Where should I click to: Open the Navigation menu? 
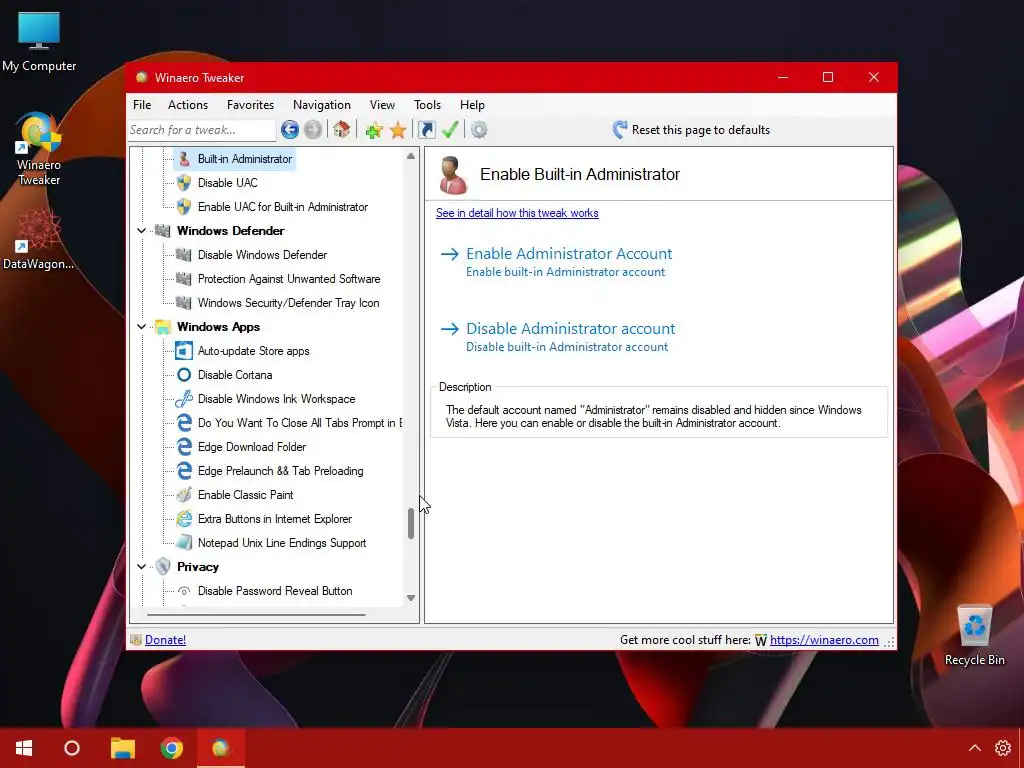pyautogui.click(x=322, y=105)
